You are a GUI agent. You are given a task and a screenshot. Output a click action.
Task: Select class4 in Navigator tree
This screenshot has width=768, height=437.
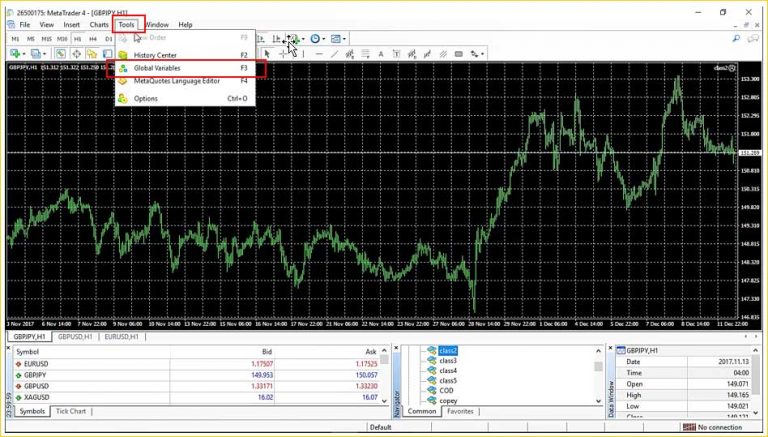tap(448, 370)
